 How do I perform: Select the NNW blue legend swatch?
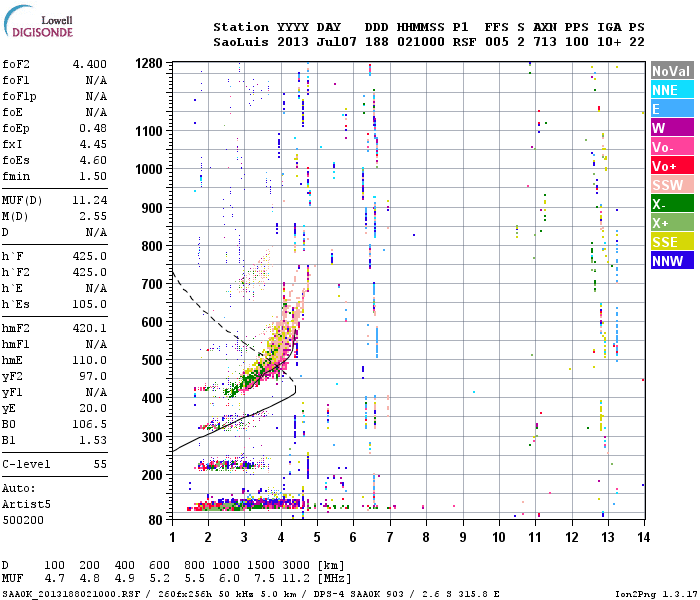[x=672, y=261]
